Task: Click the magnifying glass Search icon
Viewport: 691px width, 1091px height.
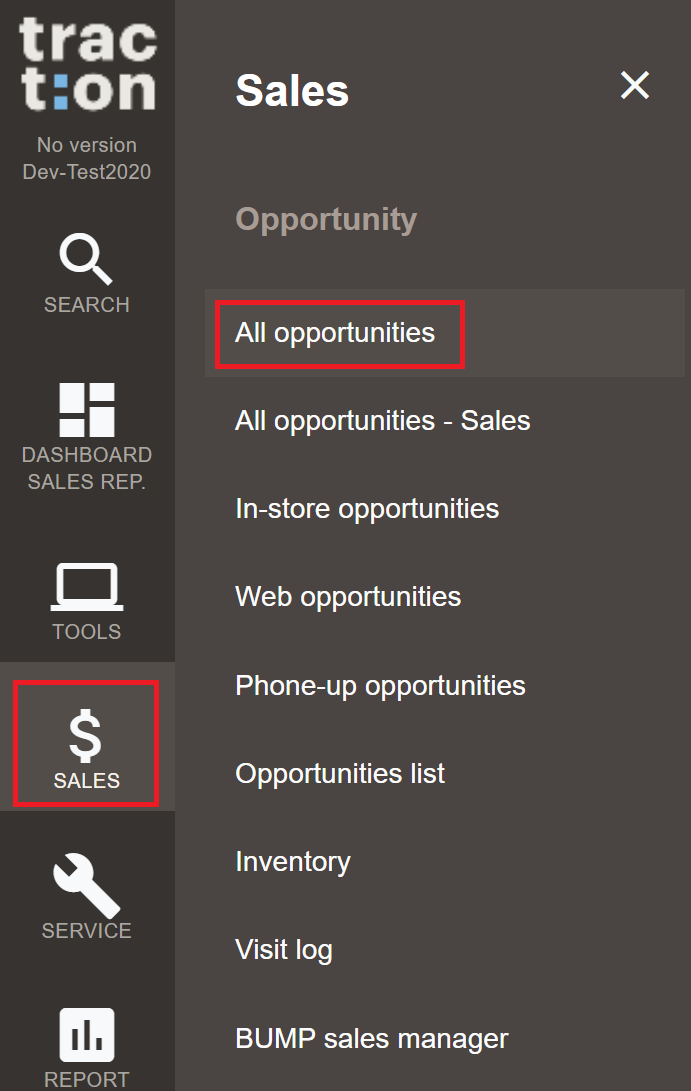Action: (86, 259)
